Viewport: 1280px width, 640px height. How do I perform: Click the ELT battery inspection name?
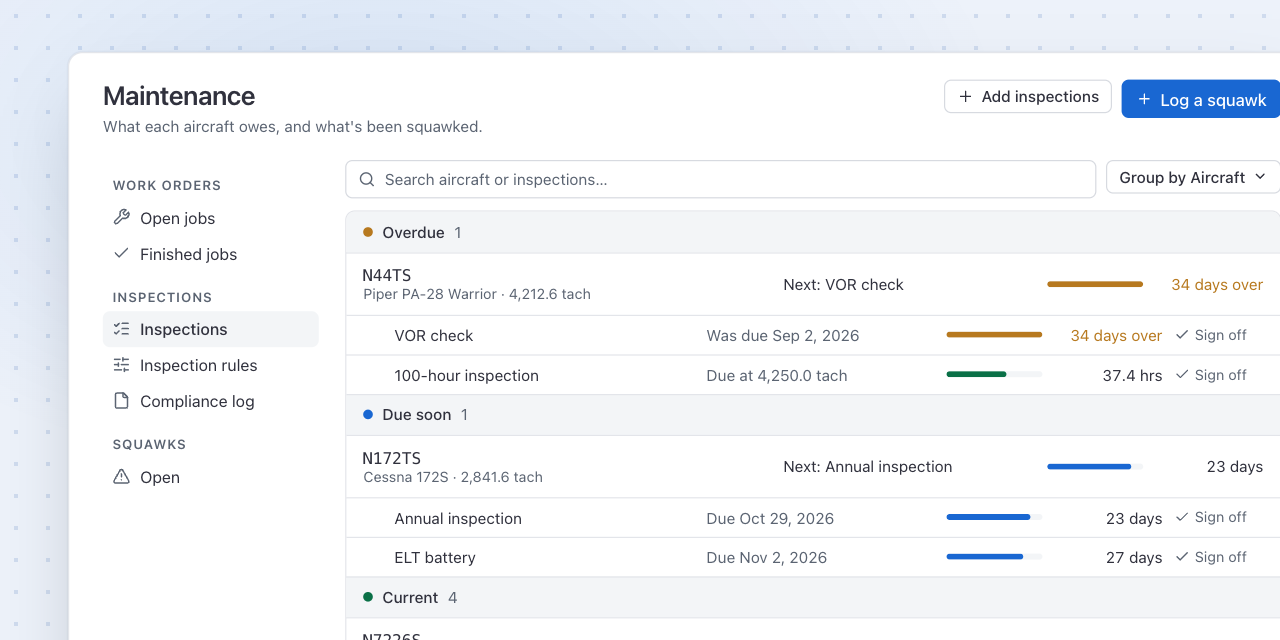point(435,558)
